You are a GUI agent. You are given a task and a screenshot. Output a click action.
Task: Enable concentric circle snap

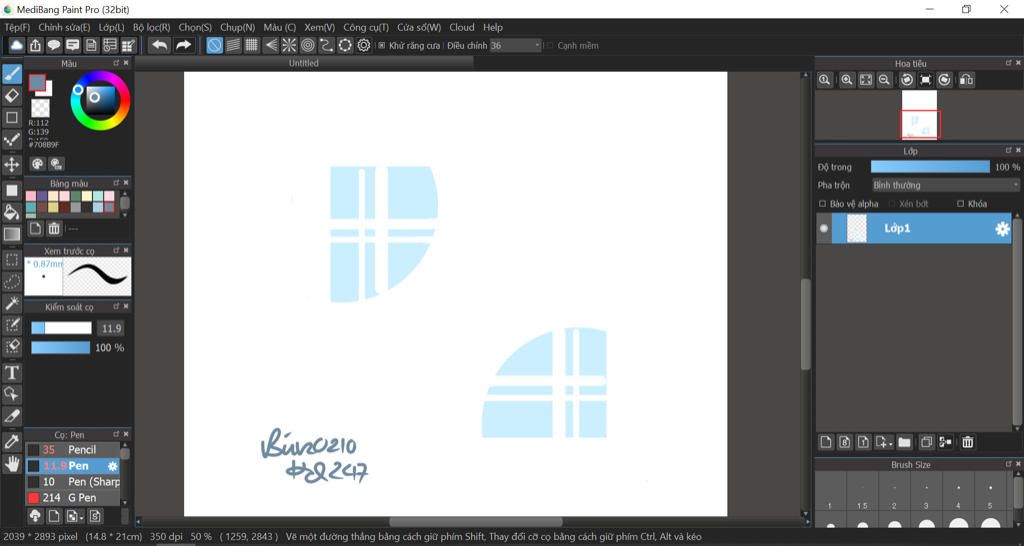click(x=308, y=45)
